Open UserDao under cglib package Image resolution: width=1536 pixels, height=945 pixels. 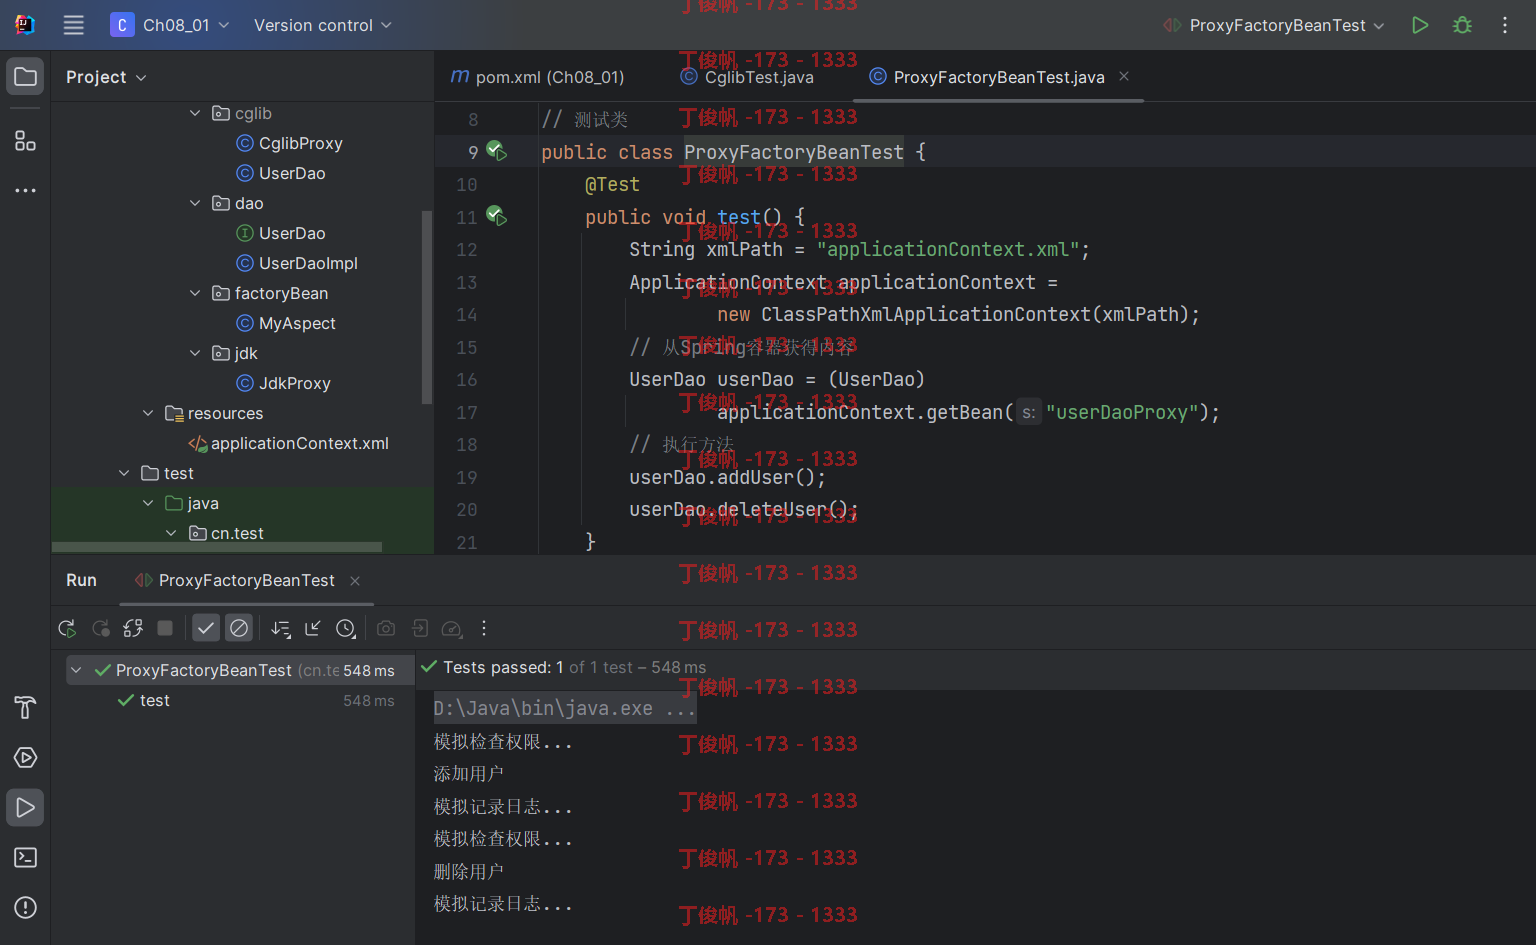pos(281,173)
